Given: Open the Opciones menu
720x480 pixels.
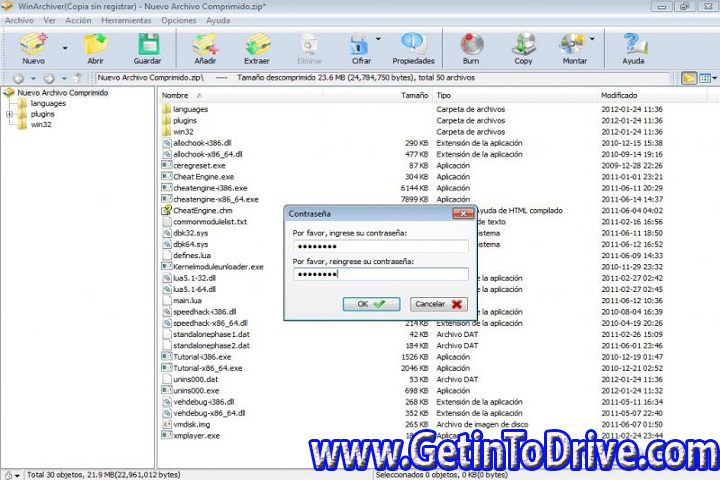Looking at the screenshot, I should pos(179,21).
